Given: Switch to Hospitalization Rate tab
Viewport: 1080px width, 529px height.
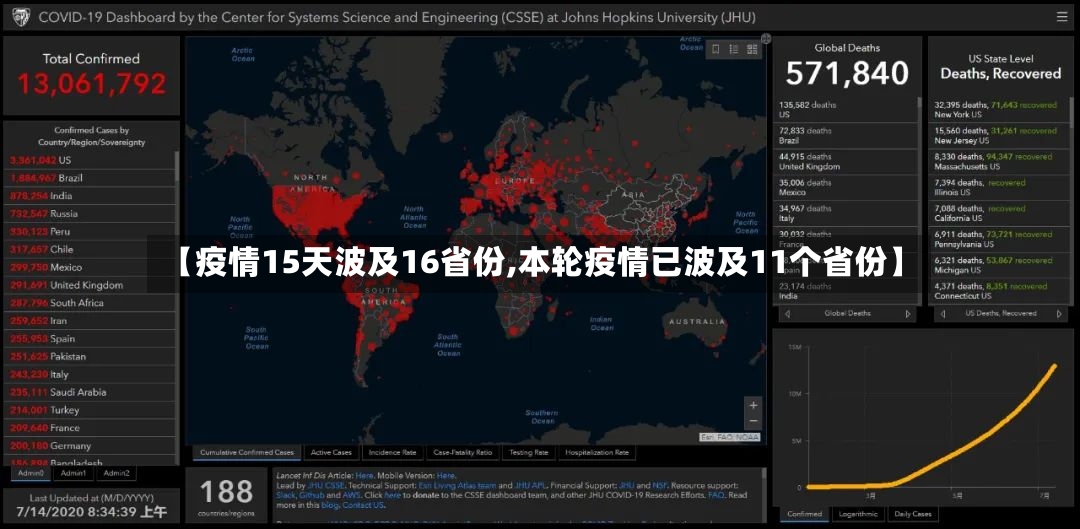Looking at the screenshot, I should pyautogui.click(x=597, y=453).
